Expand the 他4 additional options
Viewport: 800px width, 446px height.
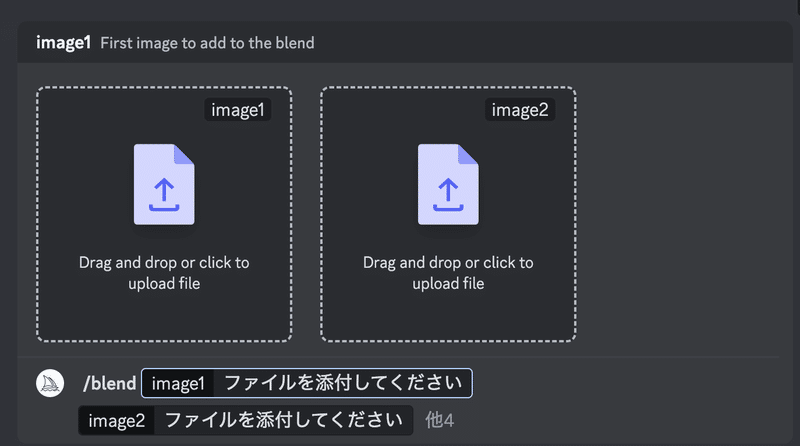tap(439, 420)
